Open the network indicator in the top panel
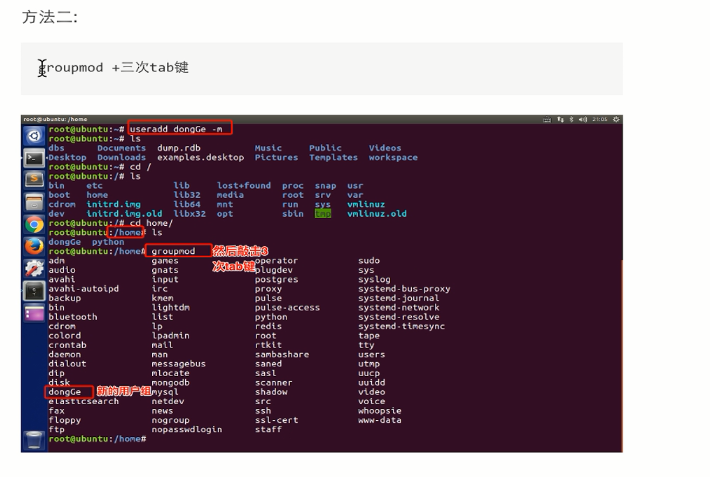Image resolution: width=710 pixels, height=477 pixels. pyautogui.click(x=560, y=120)
